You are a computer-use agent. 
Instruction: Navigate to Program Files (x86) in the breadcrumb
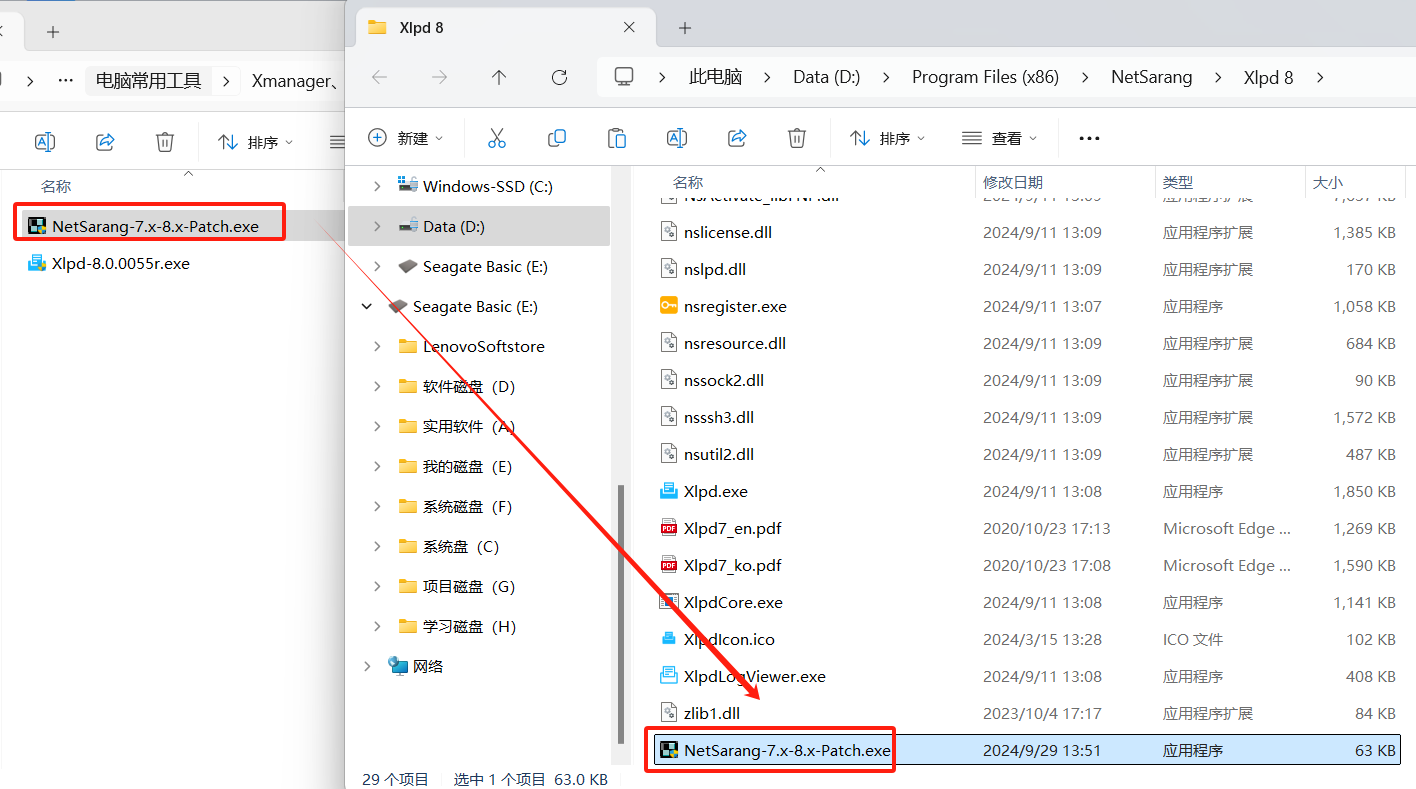(x=986, y=77)
